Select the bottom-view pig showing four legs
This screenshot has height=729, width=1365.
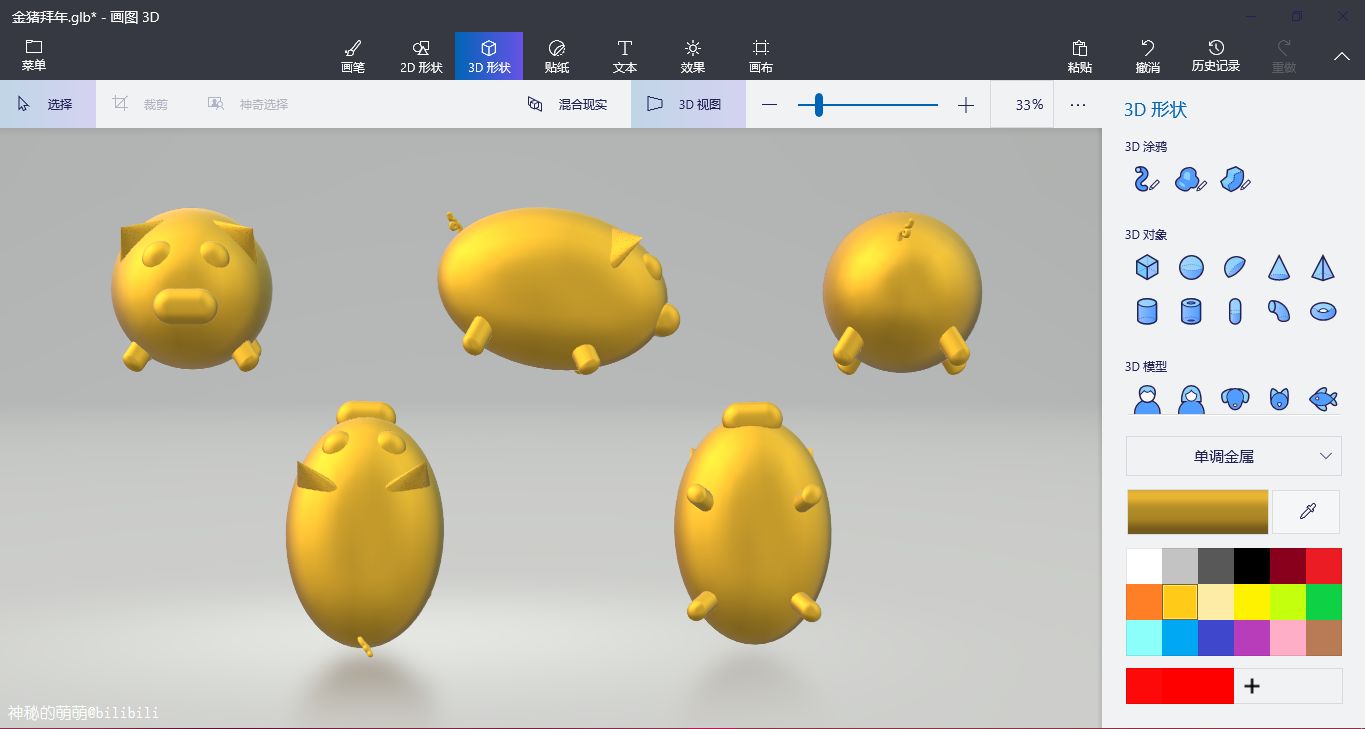click(x=752, y=522)
